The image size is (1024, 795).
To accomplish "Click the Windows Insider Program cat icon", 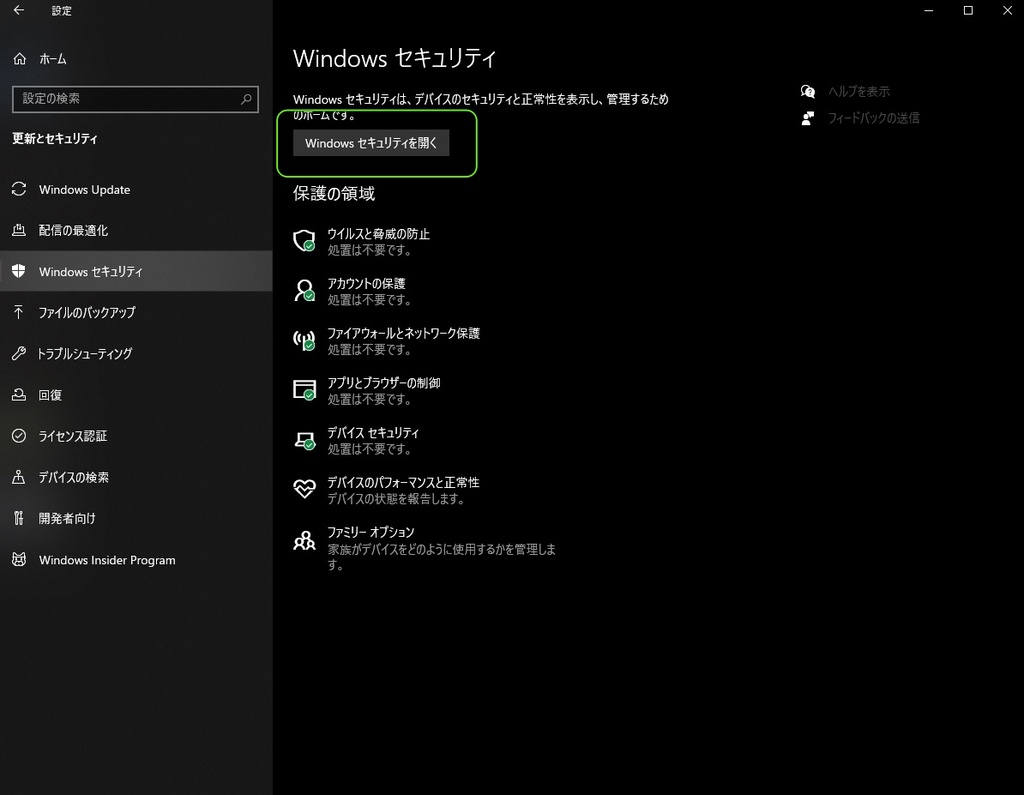I will [x=19, y=560].
